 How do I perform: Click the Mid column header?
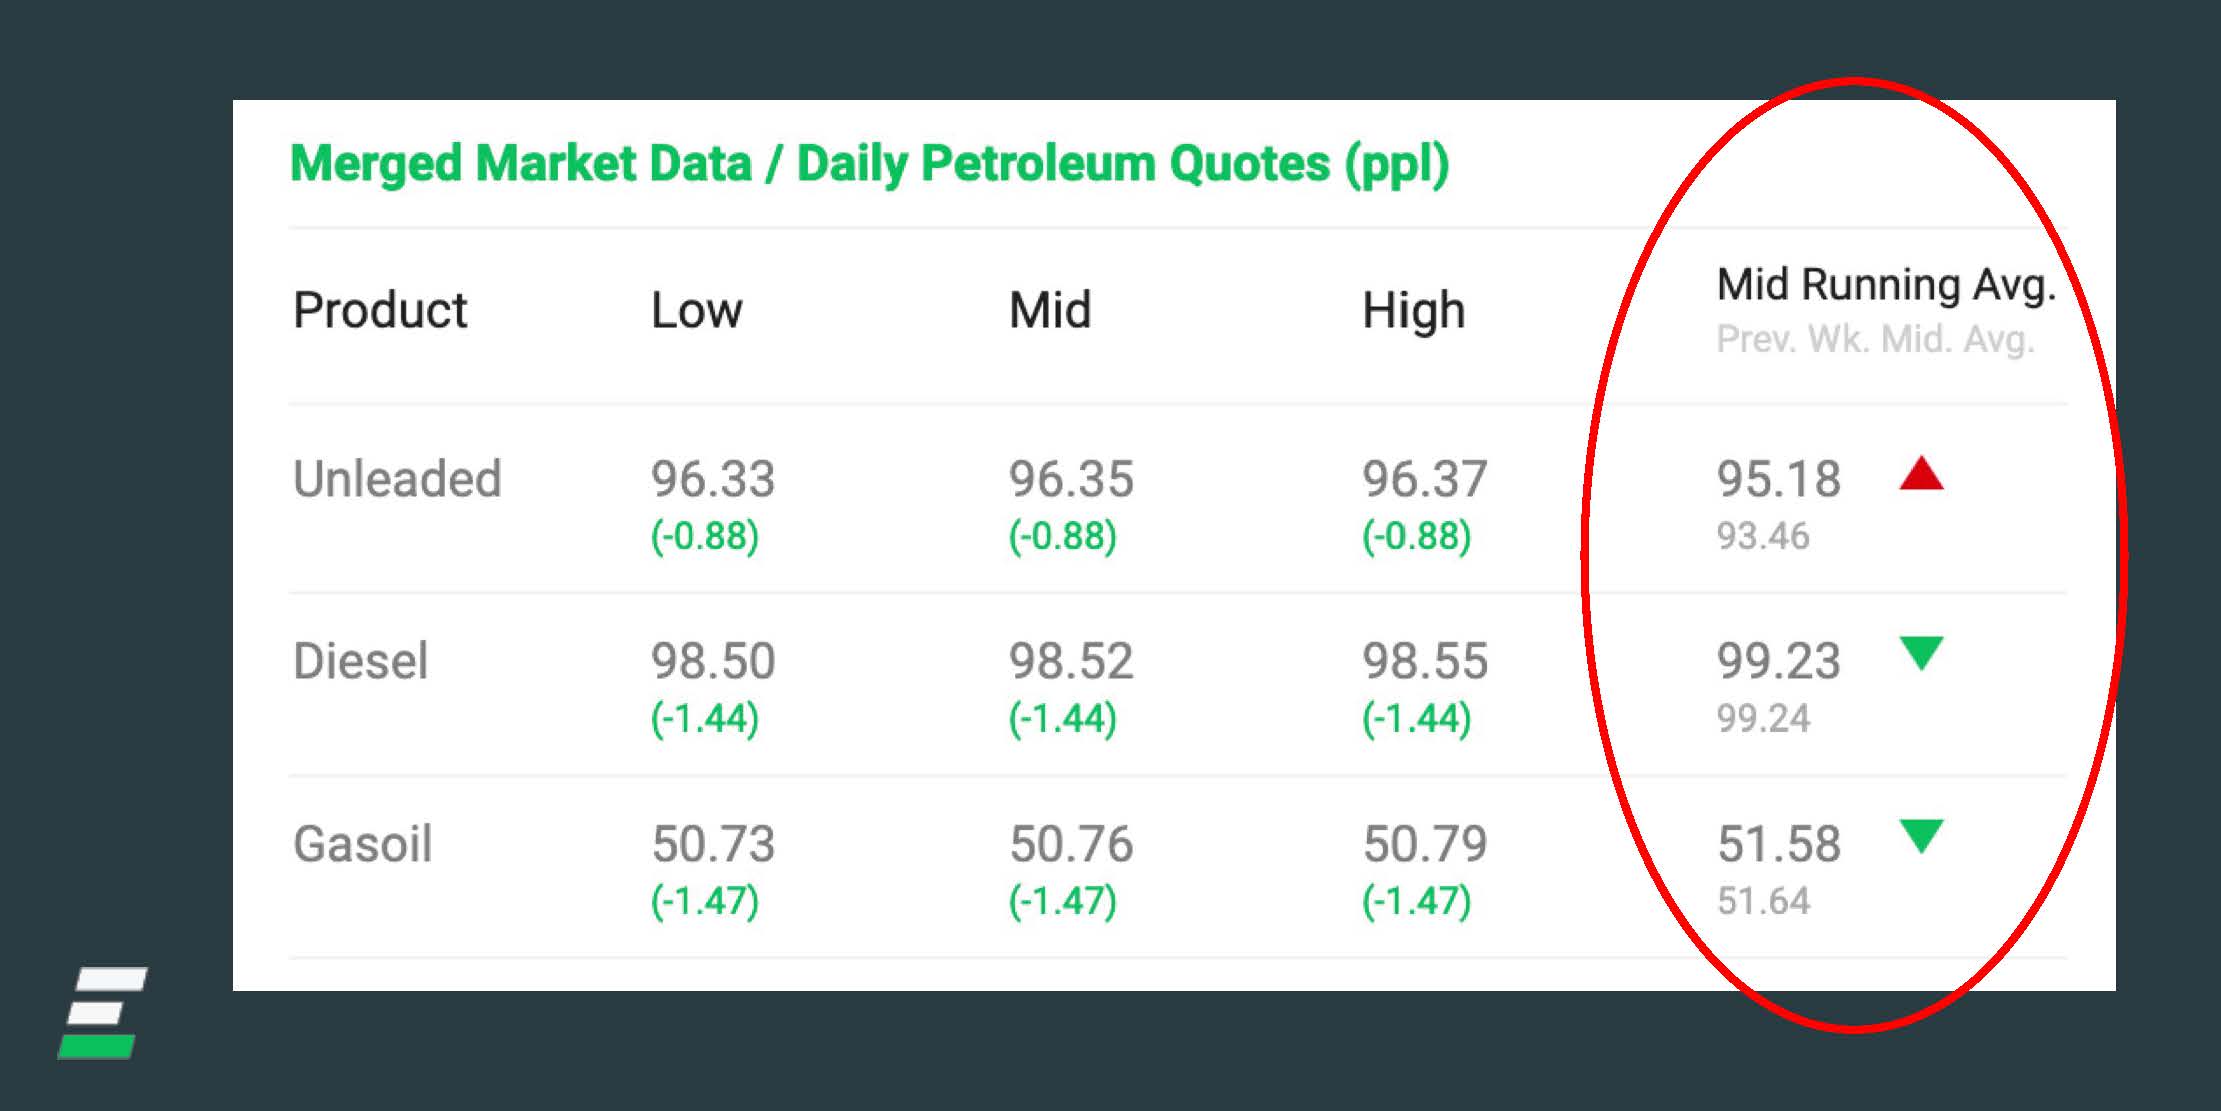point(1049,310)
